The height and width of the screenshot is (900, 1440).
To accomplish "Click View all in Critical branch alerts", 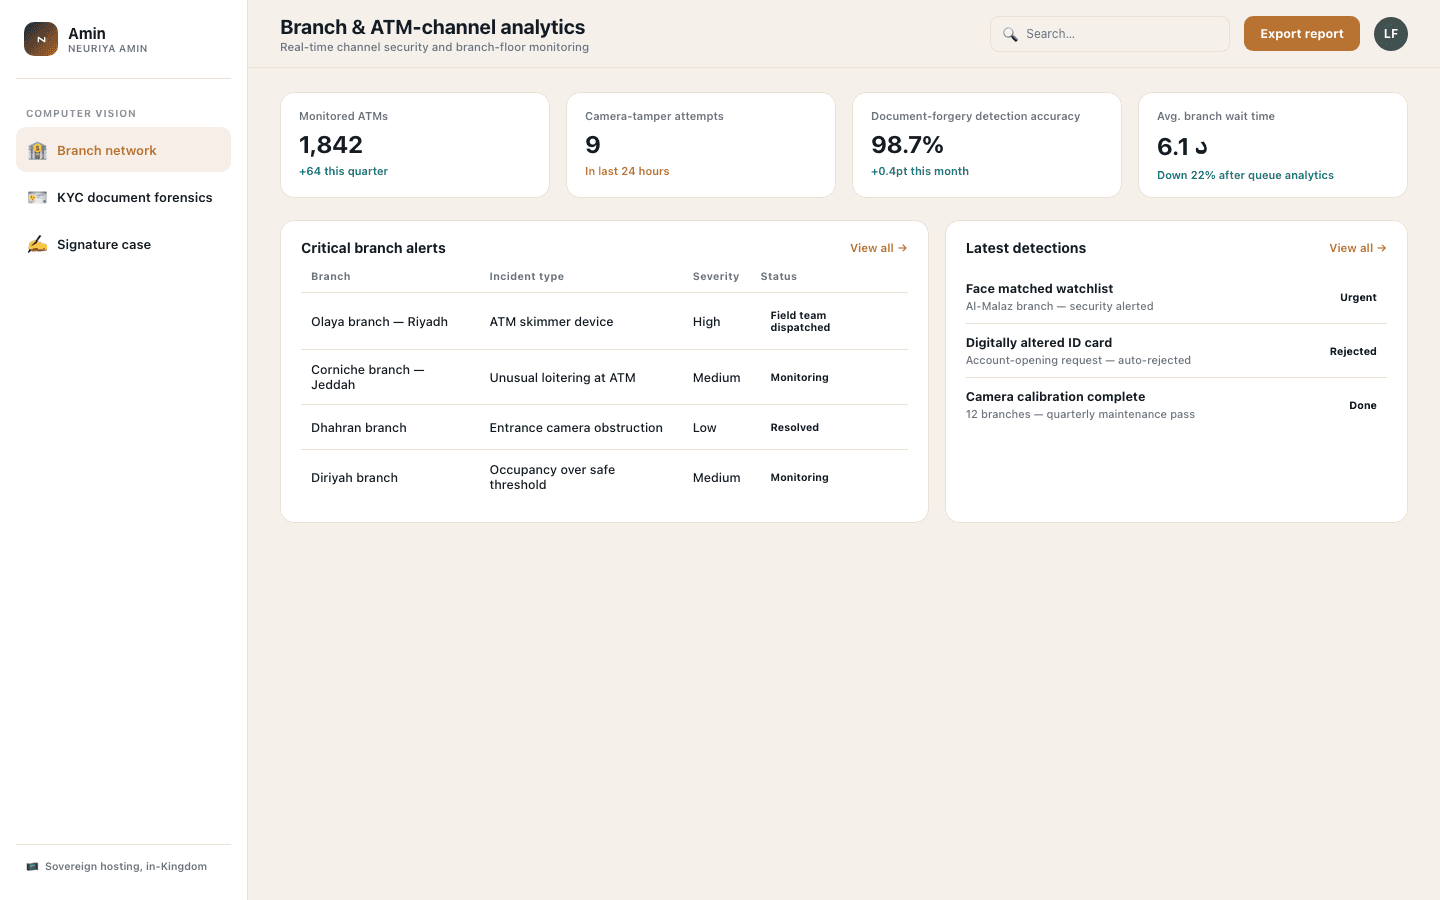I will click(x=878, y=248).
